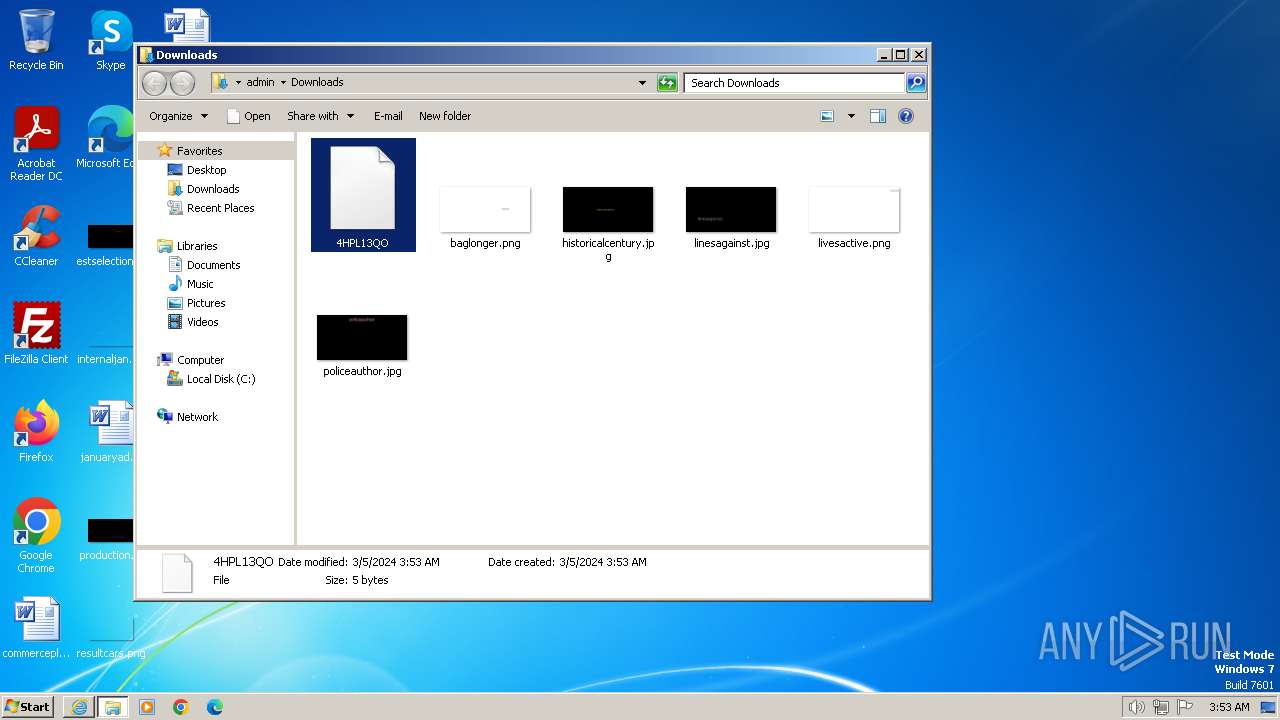1280x720 pixels.
Task: Select Recent Places in navigation pane
Action: click(220, 208)
